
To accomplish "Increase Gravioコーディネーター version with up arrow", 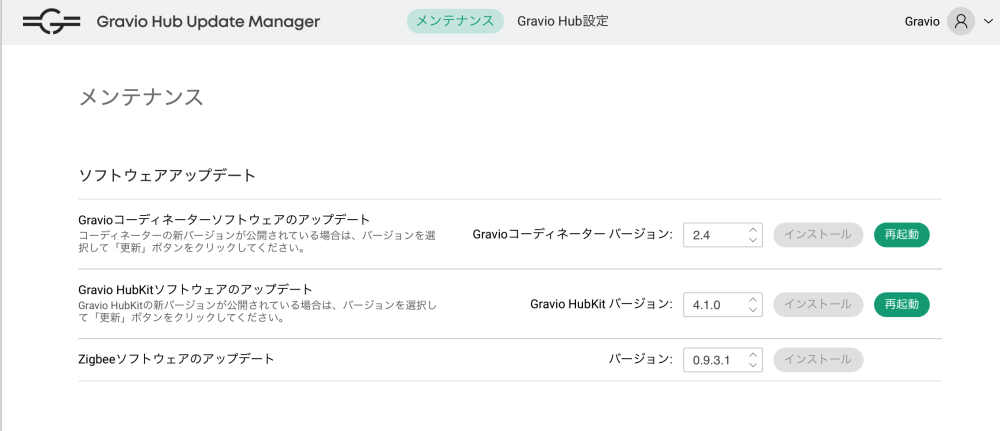I will point(753,229).
